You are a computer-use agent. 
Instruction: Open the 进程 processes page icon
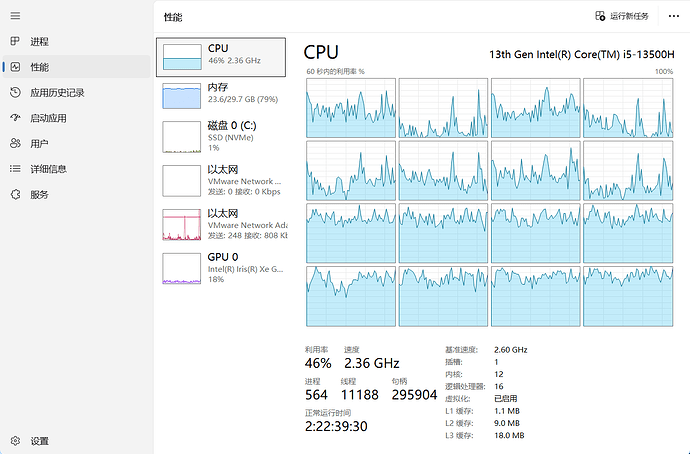point(15,41)
